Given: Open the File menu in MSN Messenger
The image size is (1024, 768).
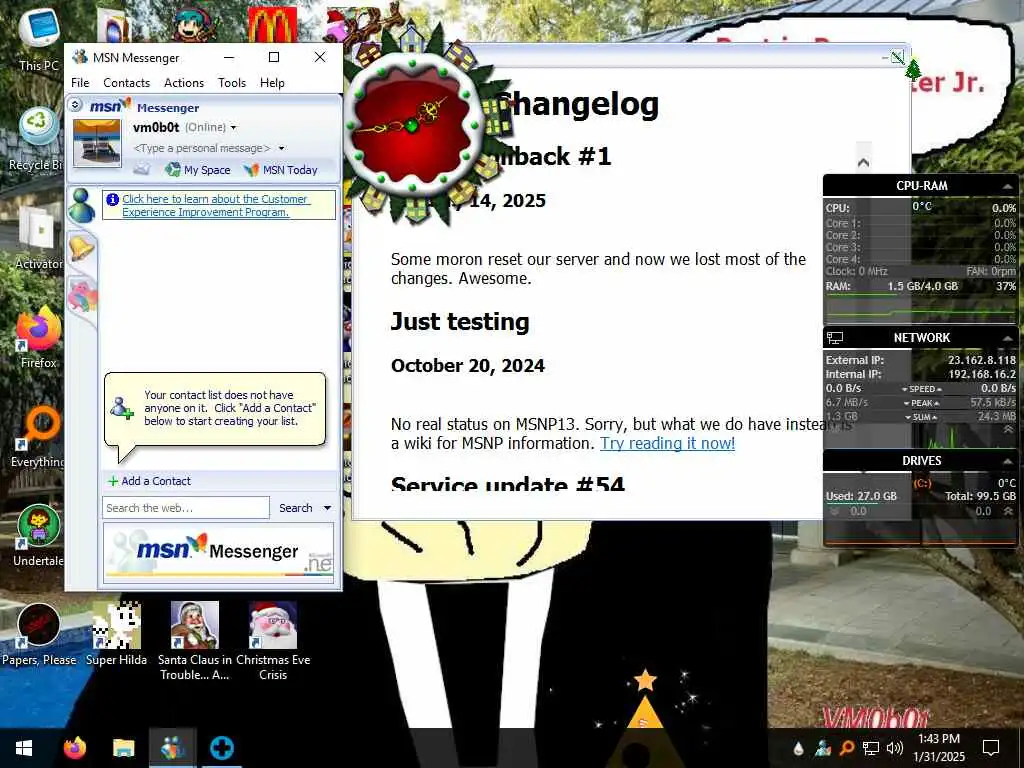Looking at the screenshot, I should click(x=80, y=83).
